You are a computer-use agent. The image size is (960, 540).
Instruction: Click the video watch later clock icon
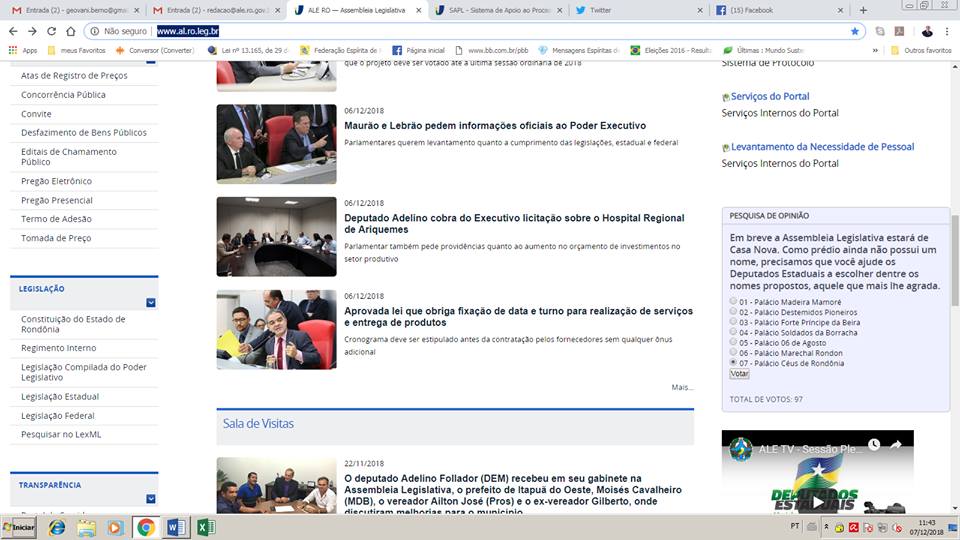[873, 446]
